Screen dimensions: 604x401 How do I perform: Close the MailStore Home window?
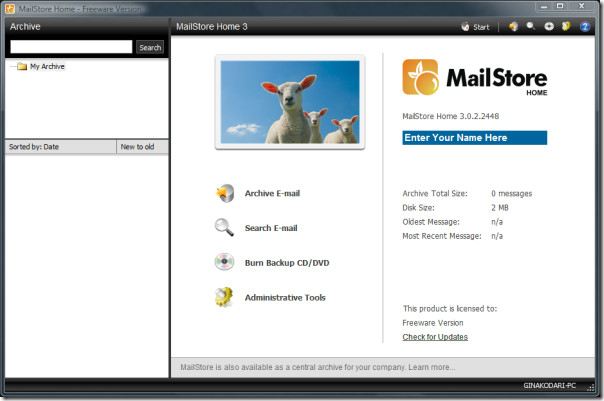tap(582, 6)
